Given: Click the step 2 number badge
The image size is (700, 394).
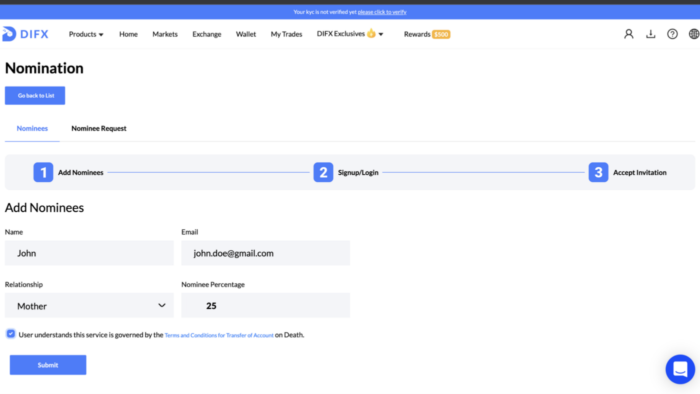Looking at the screenshot, I should point(323,172).
